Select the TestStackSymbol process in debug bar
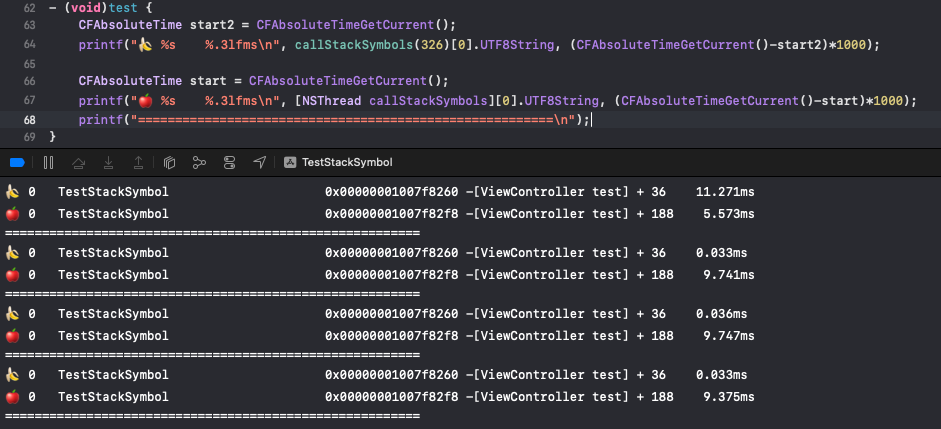Screen dimensions: 941x429 click(347, 163)
